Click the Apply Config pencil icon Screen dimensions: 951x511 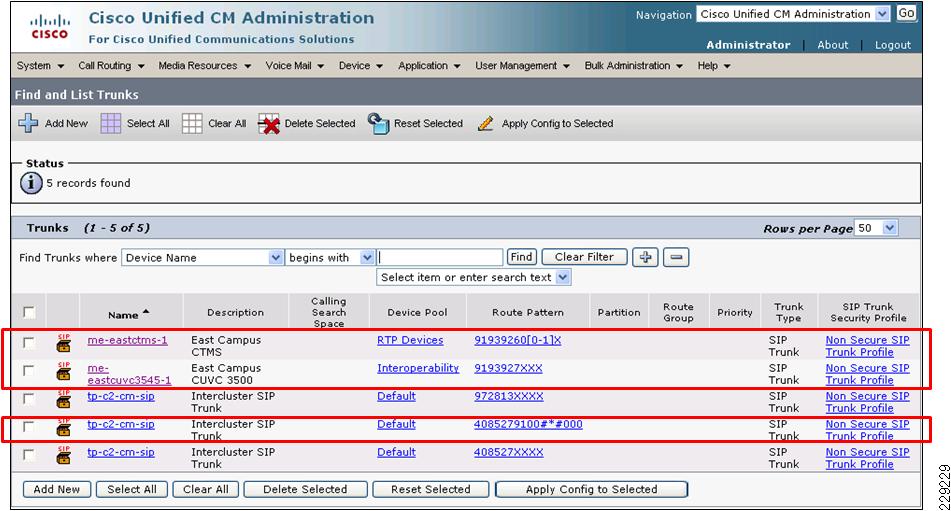pyautogui.click(x=486, y=124)
